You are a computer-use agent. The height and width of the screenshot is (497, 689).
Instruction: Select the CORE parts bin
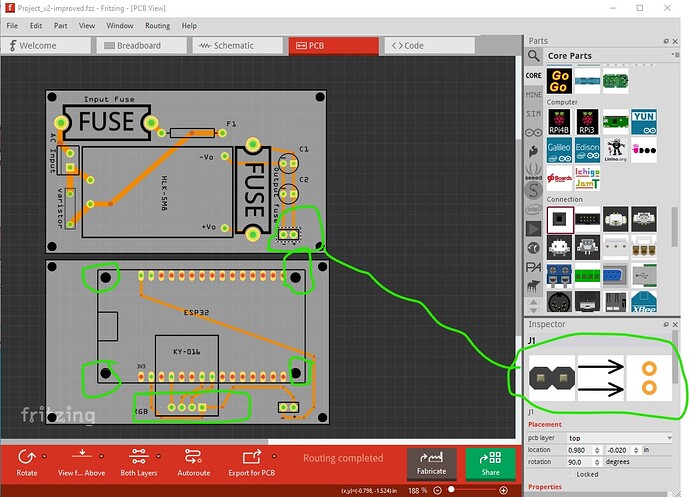533,76
